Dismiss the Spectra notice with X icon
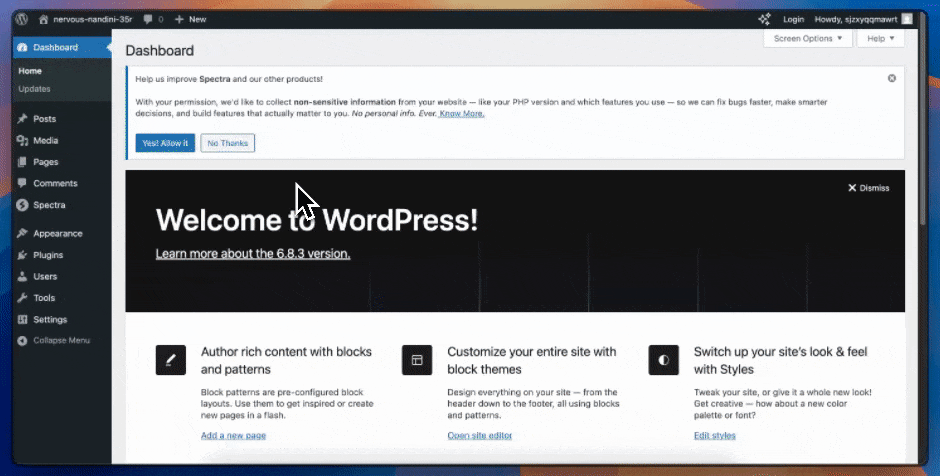Screen dimensions: 940x476 [x=891, y=78]
